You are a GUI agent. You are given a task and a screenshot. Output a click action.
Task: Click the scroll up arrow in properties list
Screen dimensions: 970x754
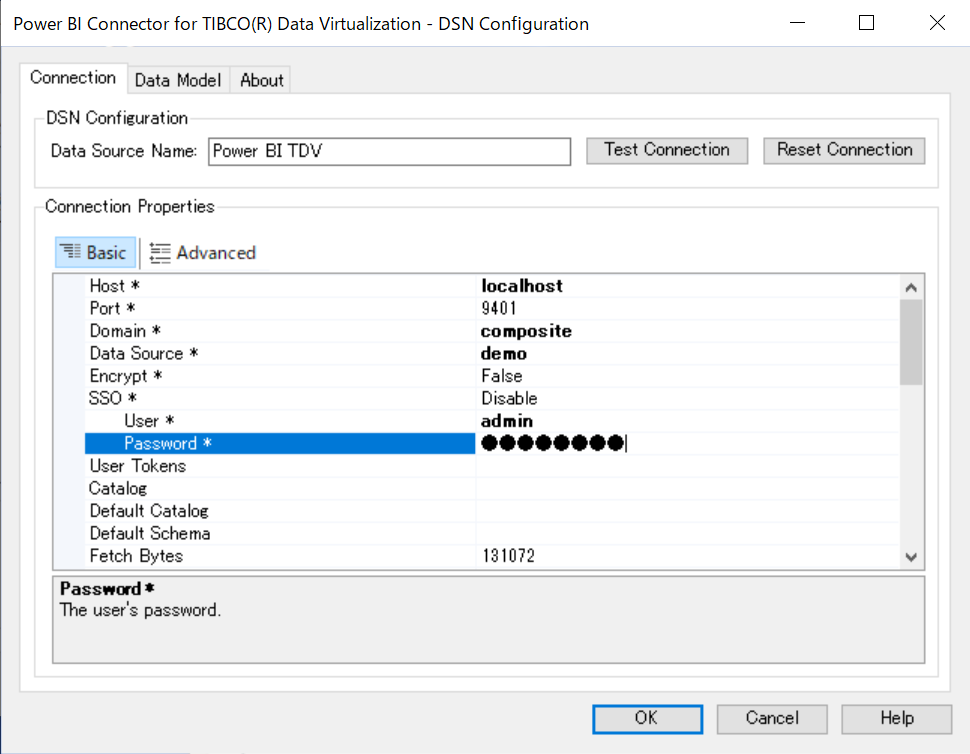[x=911, y=288]
